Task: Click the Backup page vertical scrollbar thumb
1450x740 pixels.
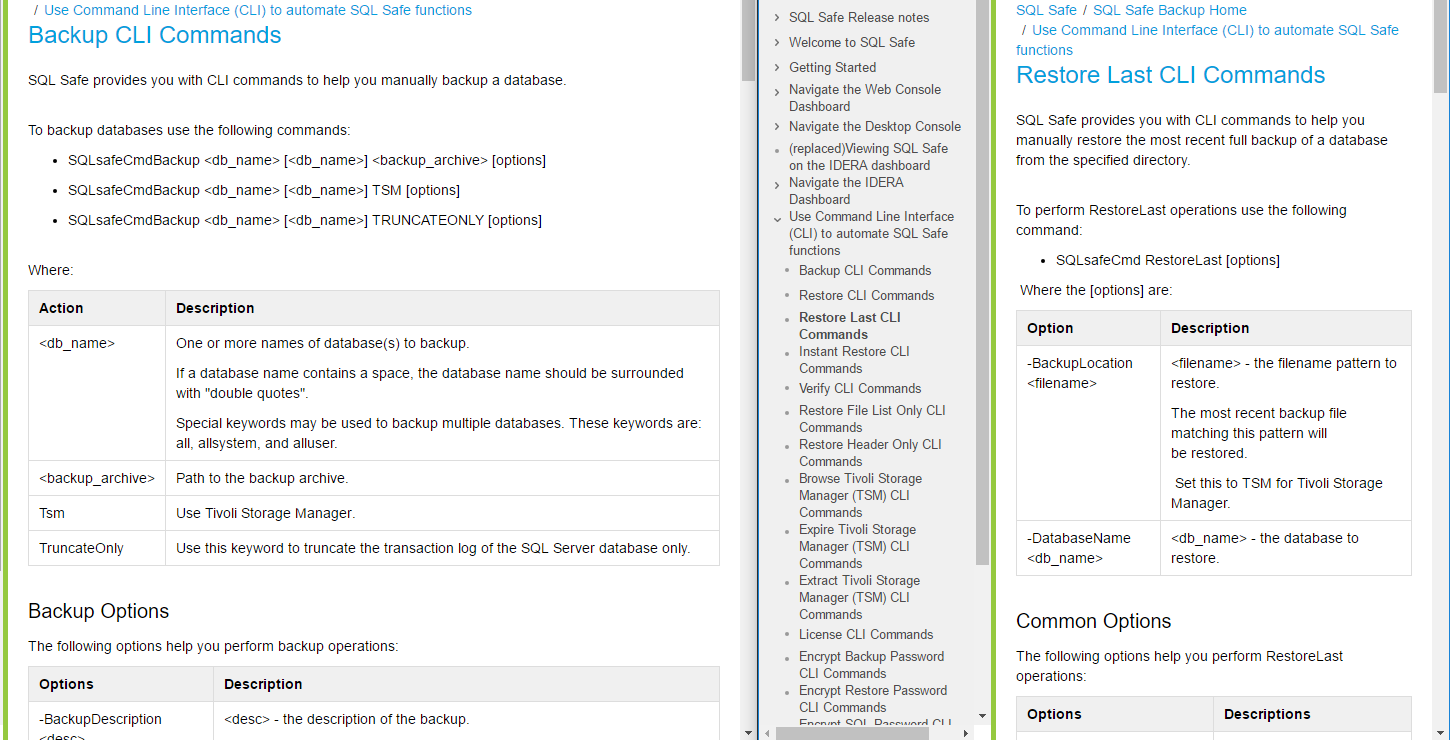Action: click(748, 40)
